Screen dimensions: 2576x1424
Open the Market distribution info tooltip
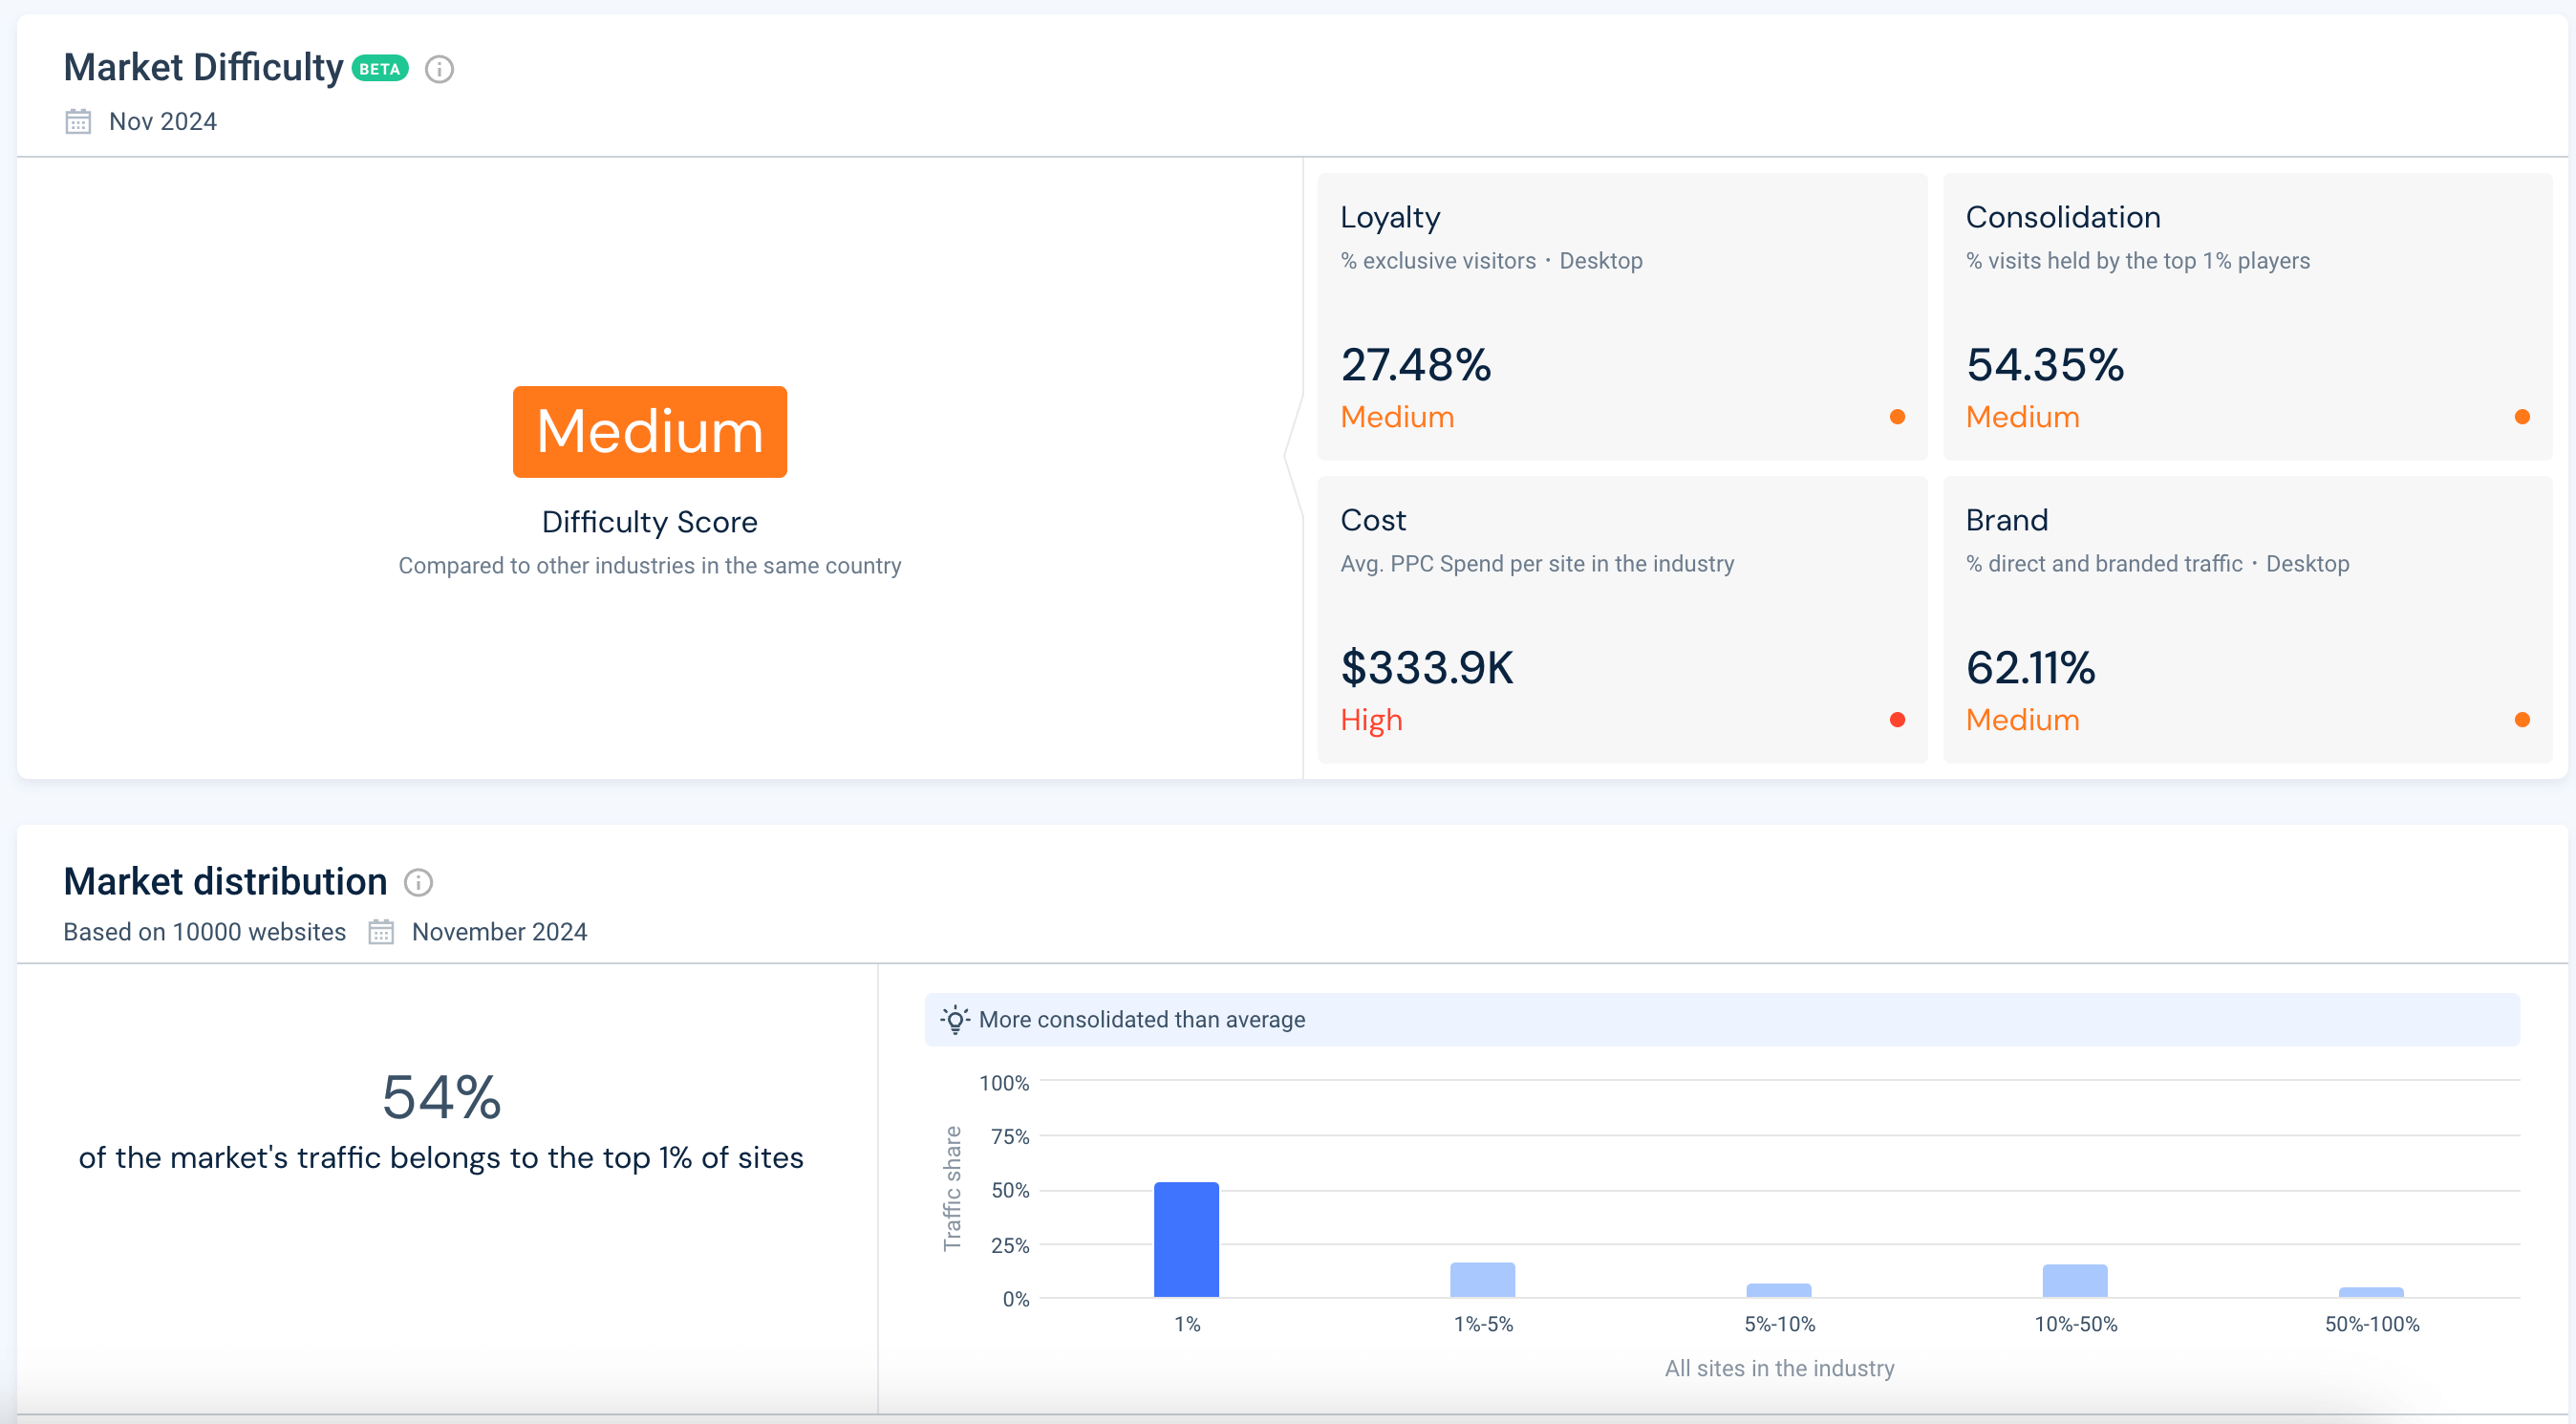(x=420, y=883)
